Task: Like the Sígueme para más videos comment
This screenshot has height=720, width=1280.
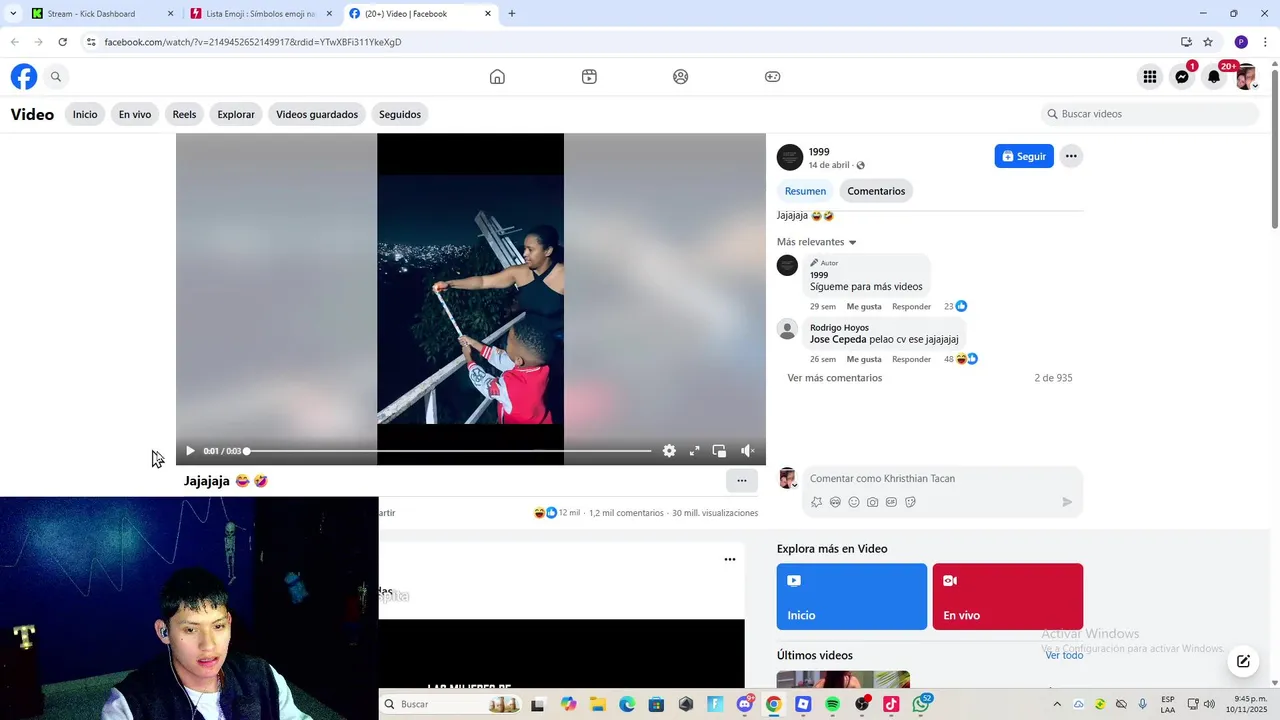Action: (864, 306)
